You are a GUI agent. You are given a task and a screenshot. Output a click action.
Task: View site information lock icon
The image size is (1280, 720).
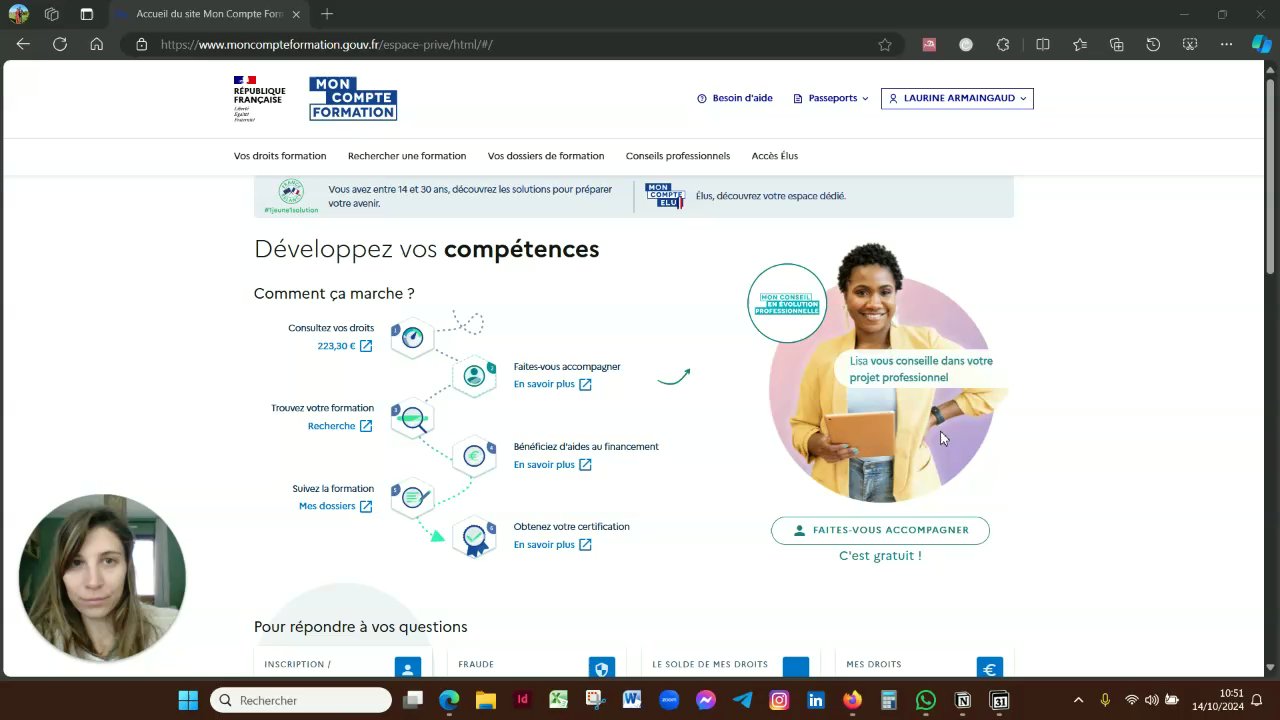pos(141,44)
